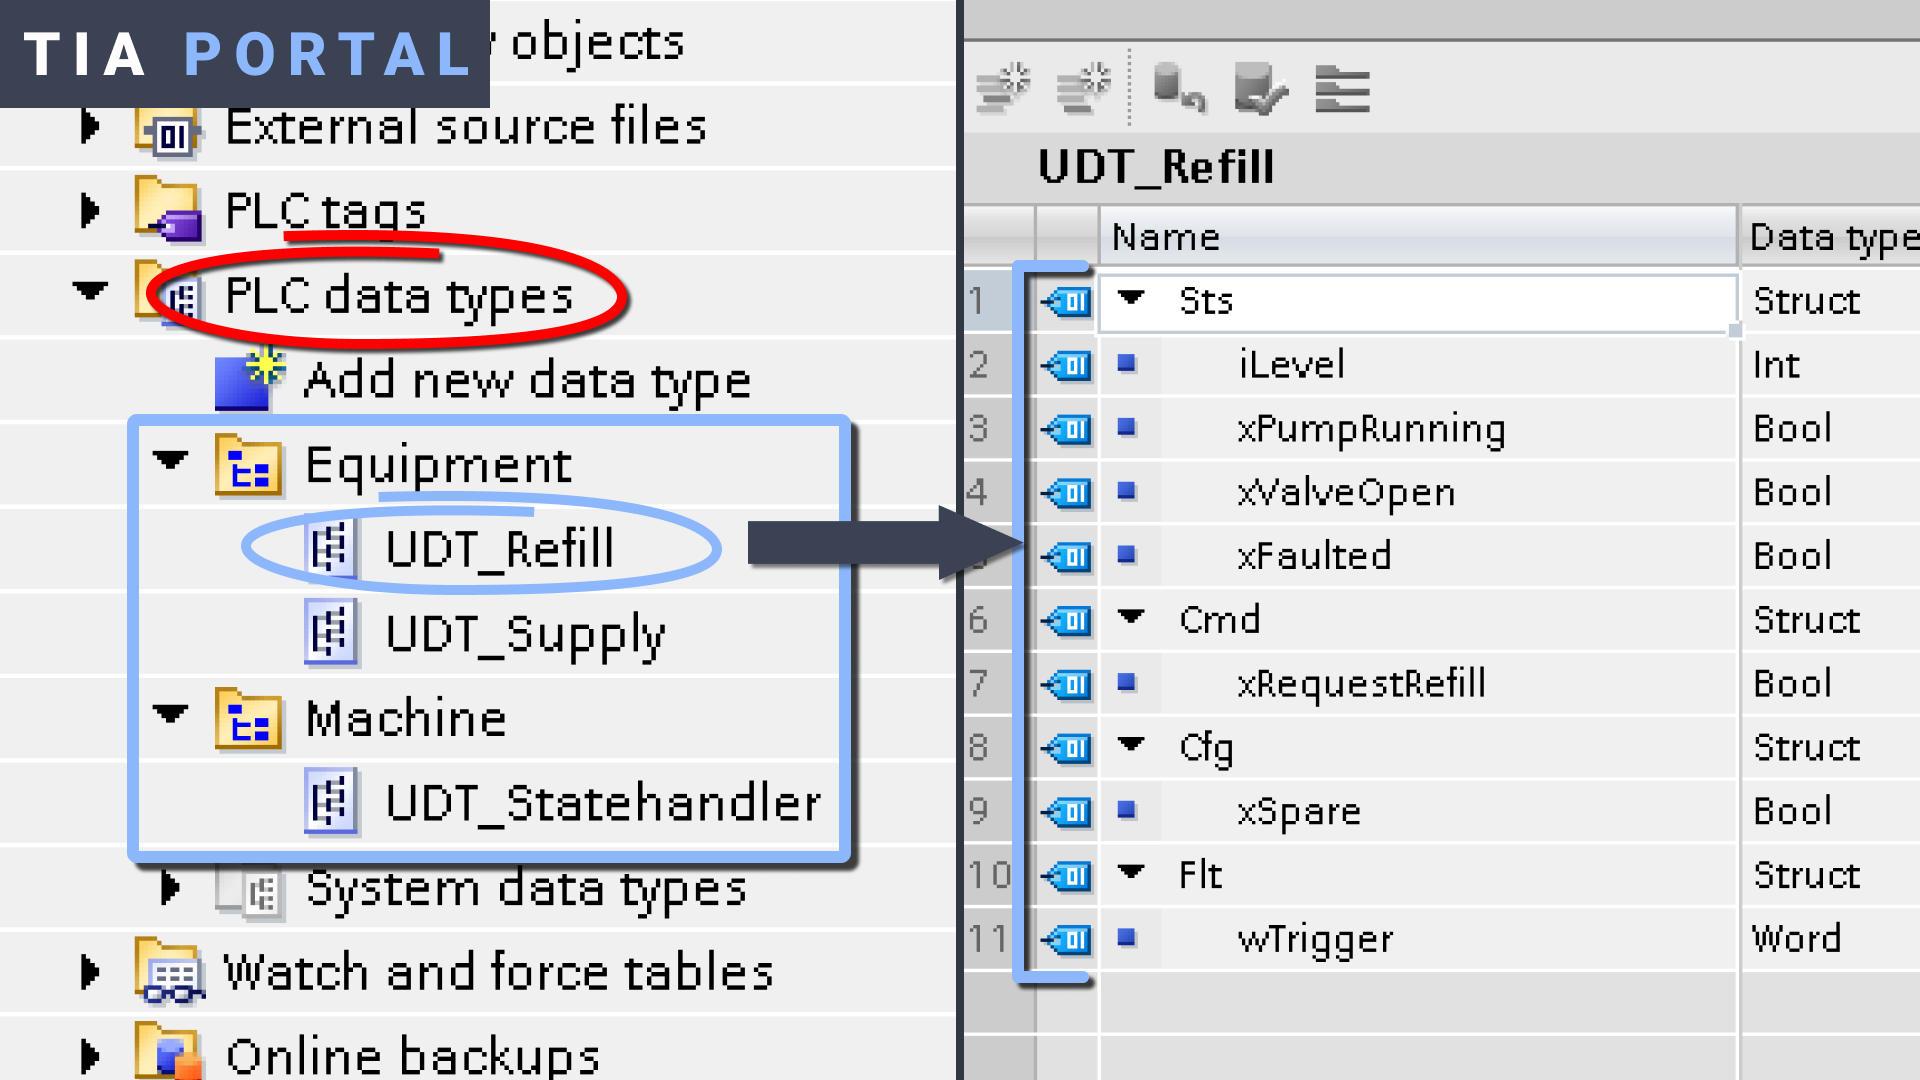
Task: Click the tag icon on the xRequestRefill row
Action: click(1067, 684)
